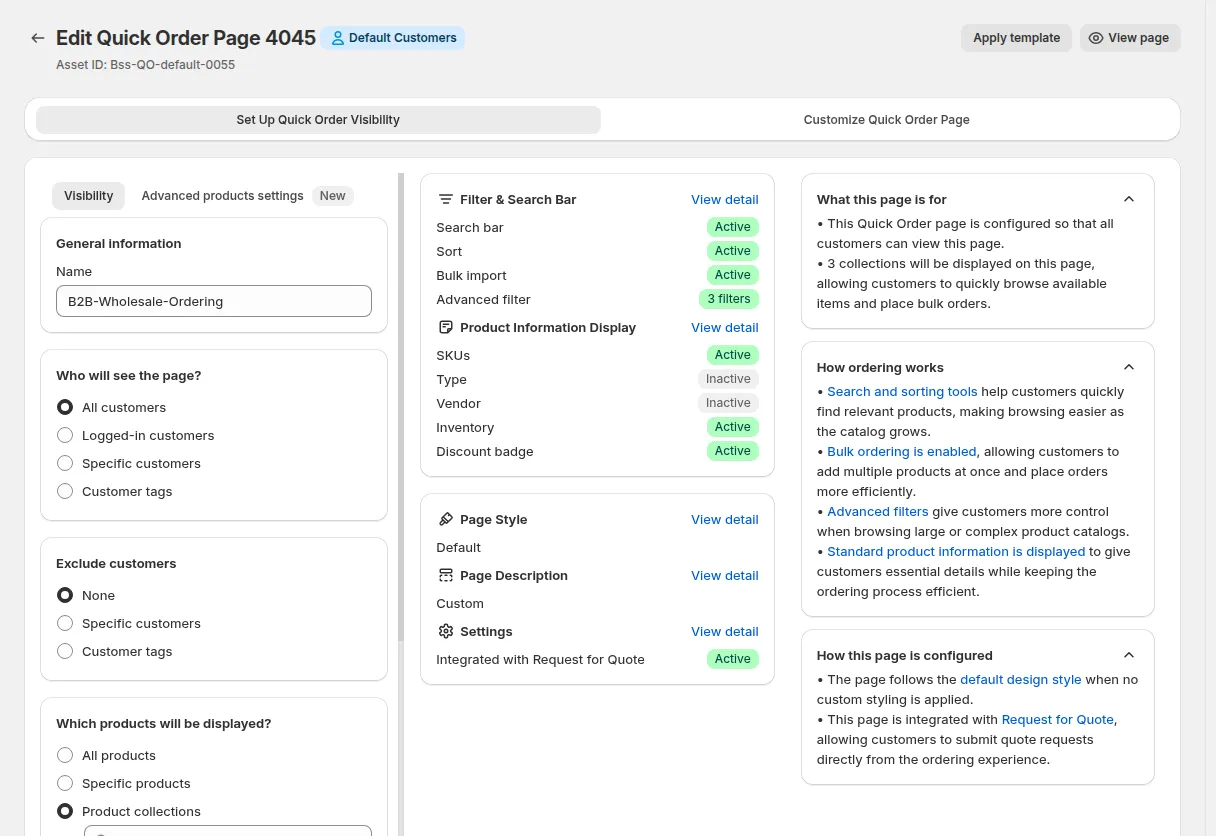
Task: Click the New badge
Action: click(333, 196)
